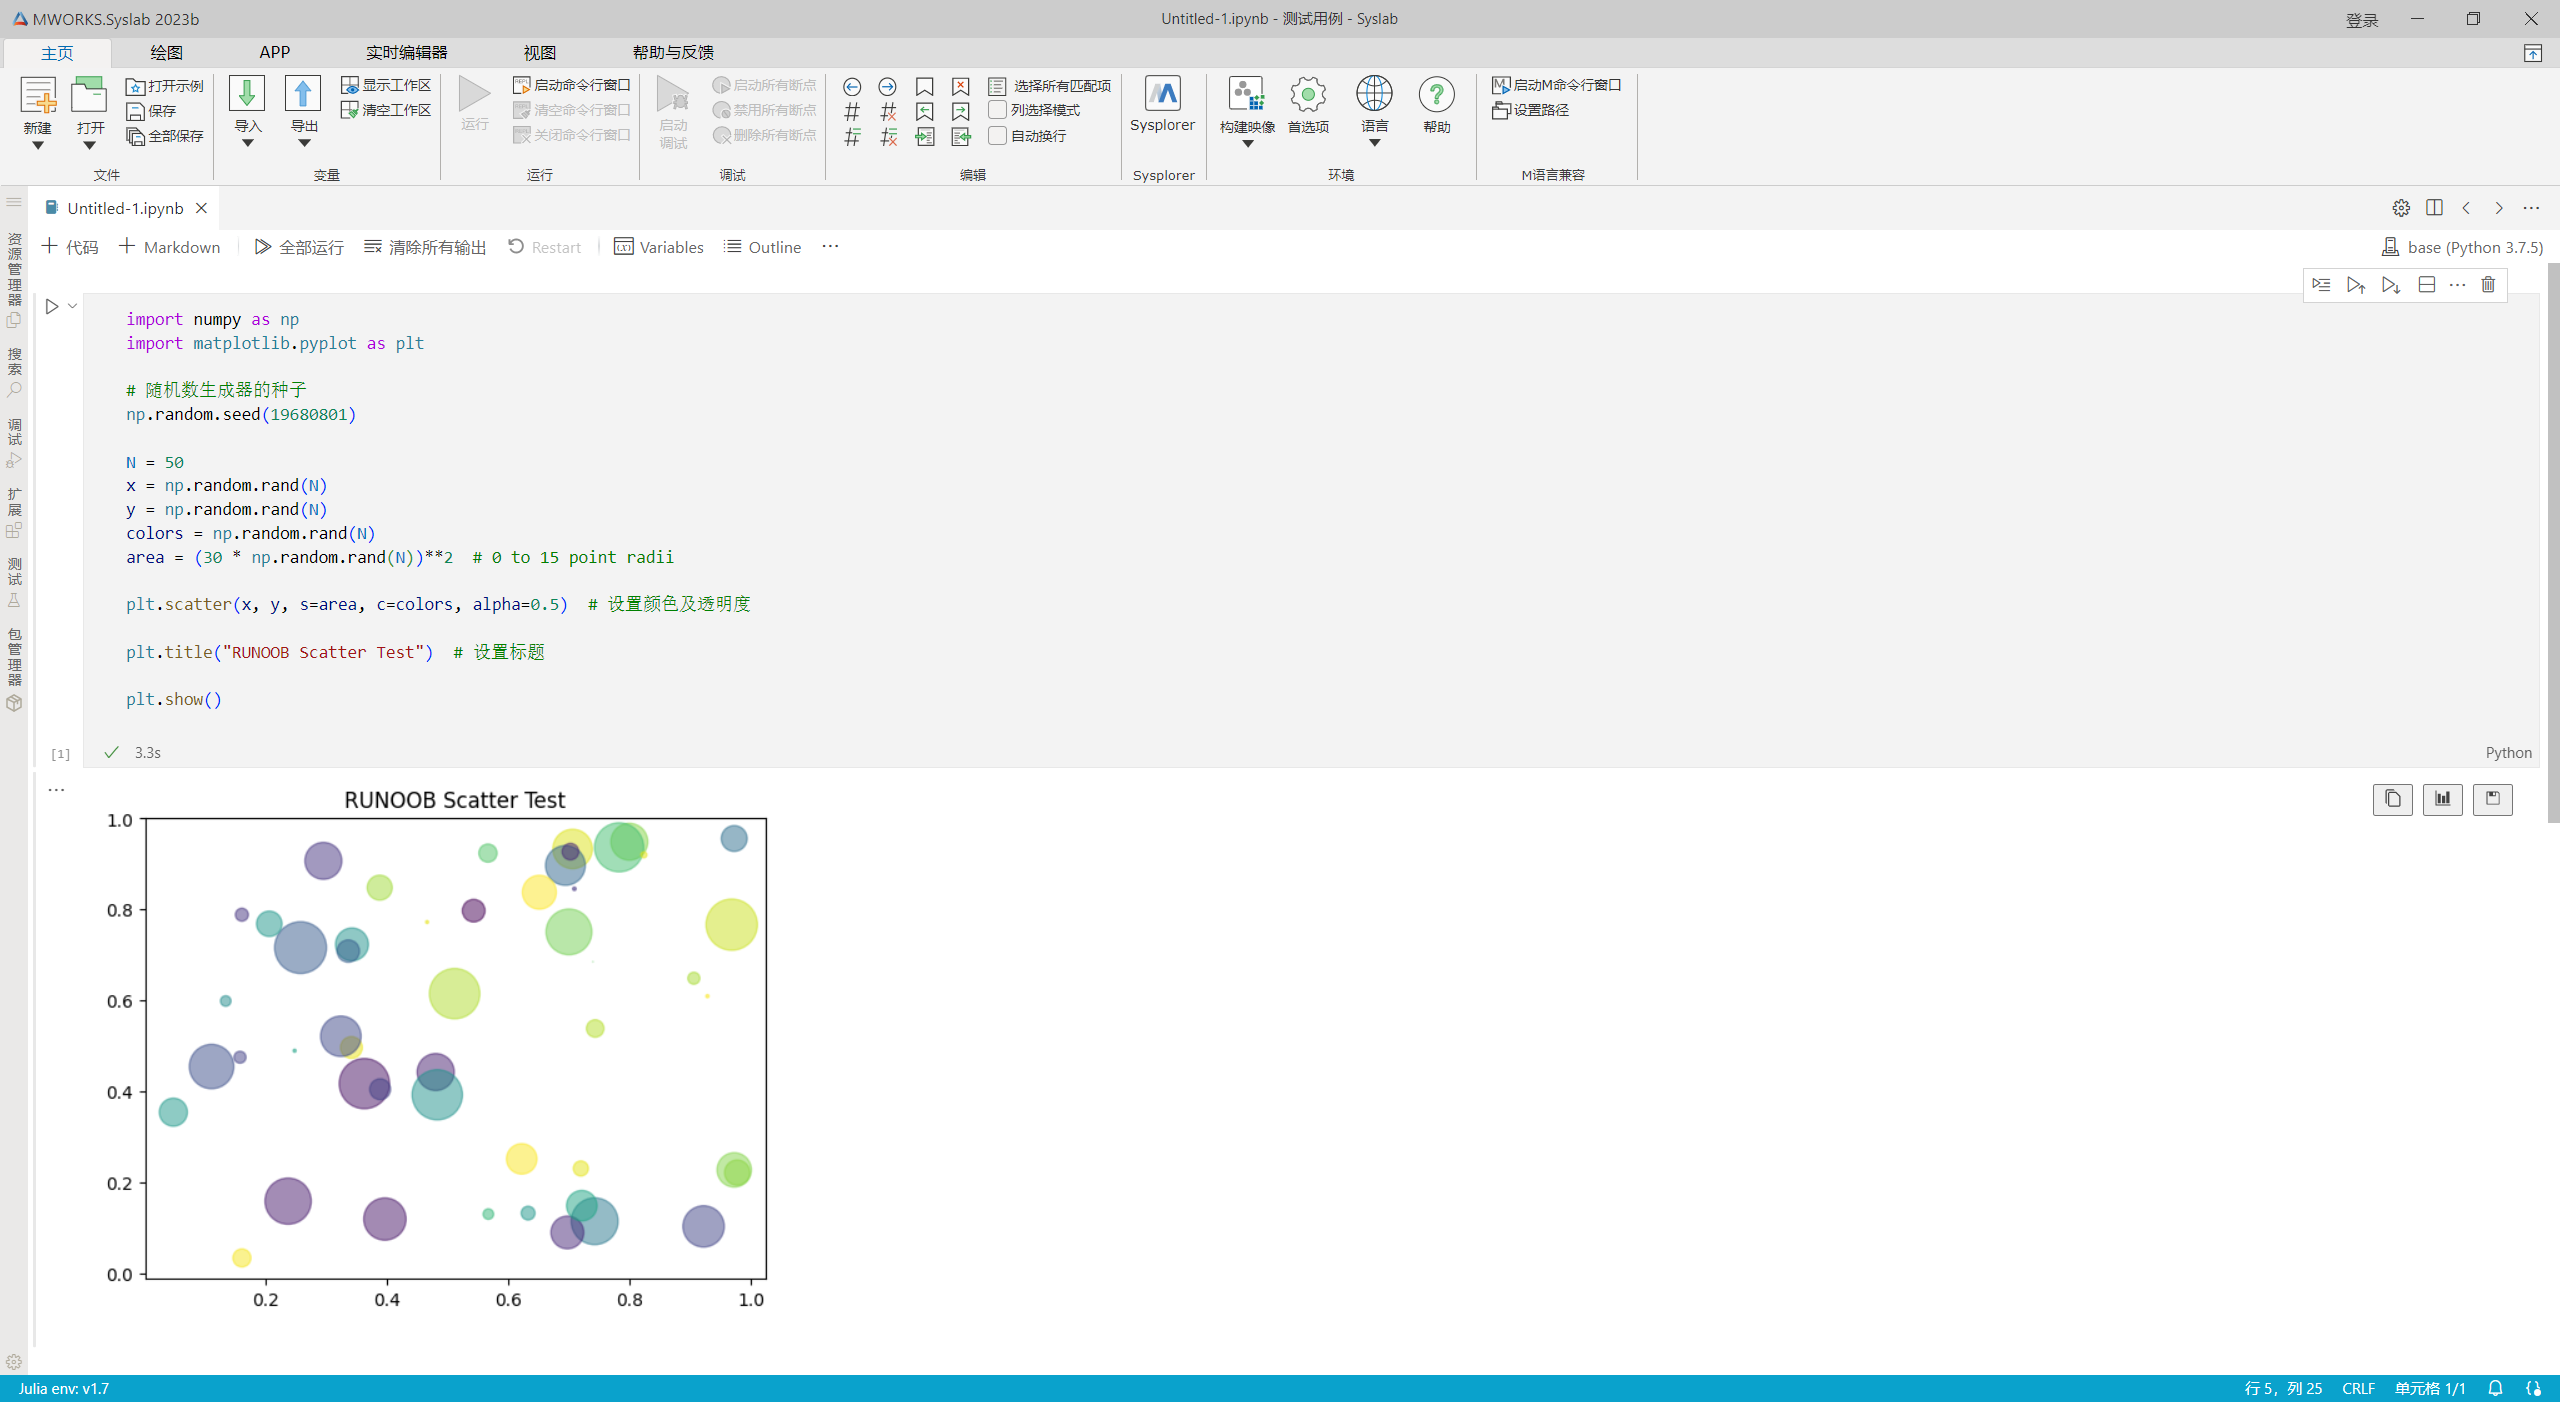Switch to the 绘图 ribbon tab
Image resolution: width=2560 pixels, height=1402 pixels.
click(166, 52)
